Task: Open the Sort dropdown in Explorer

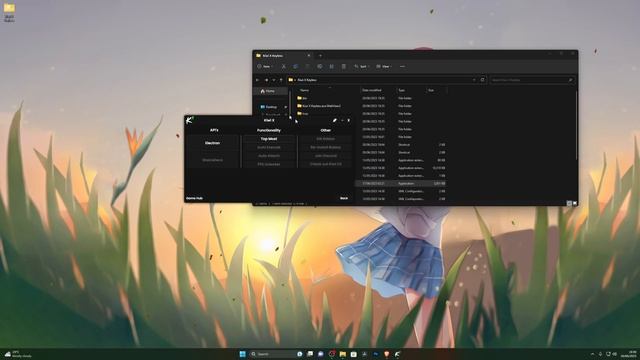Action: pos(361,66)
